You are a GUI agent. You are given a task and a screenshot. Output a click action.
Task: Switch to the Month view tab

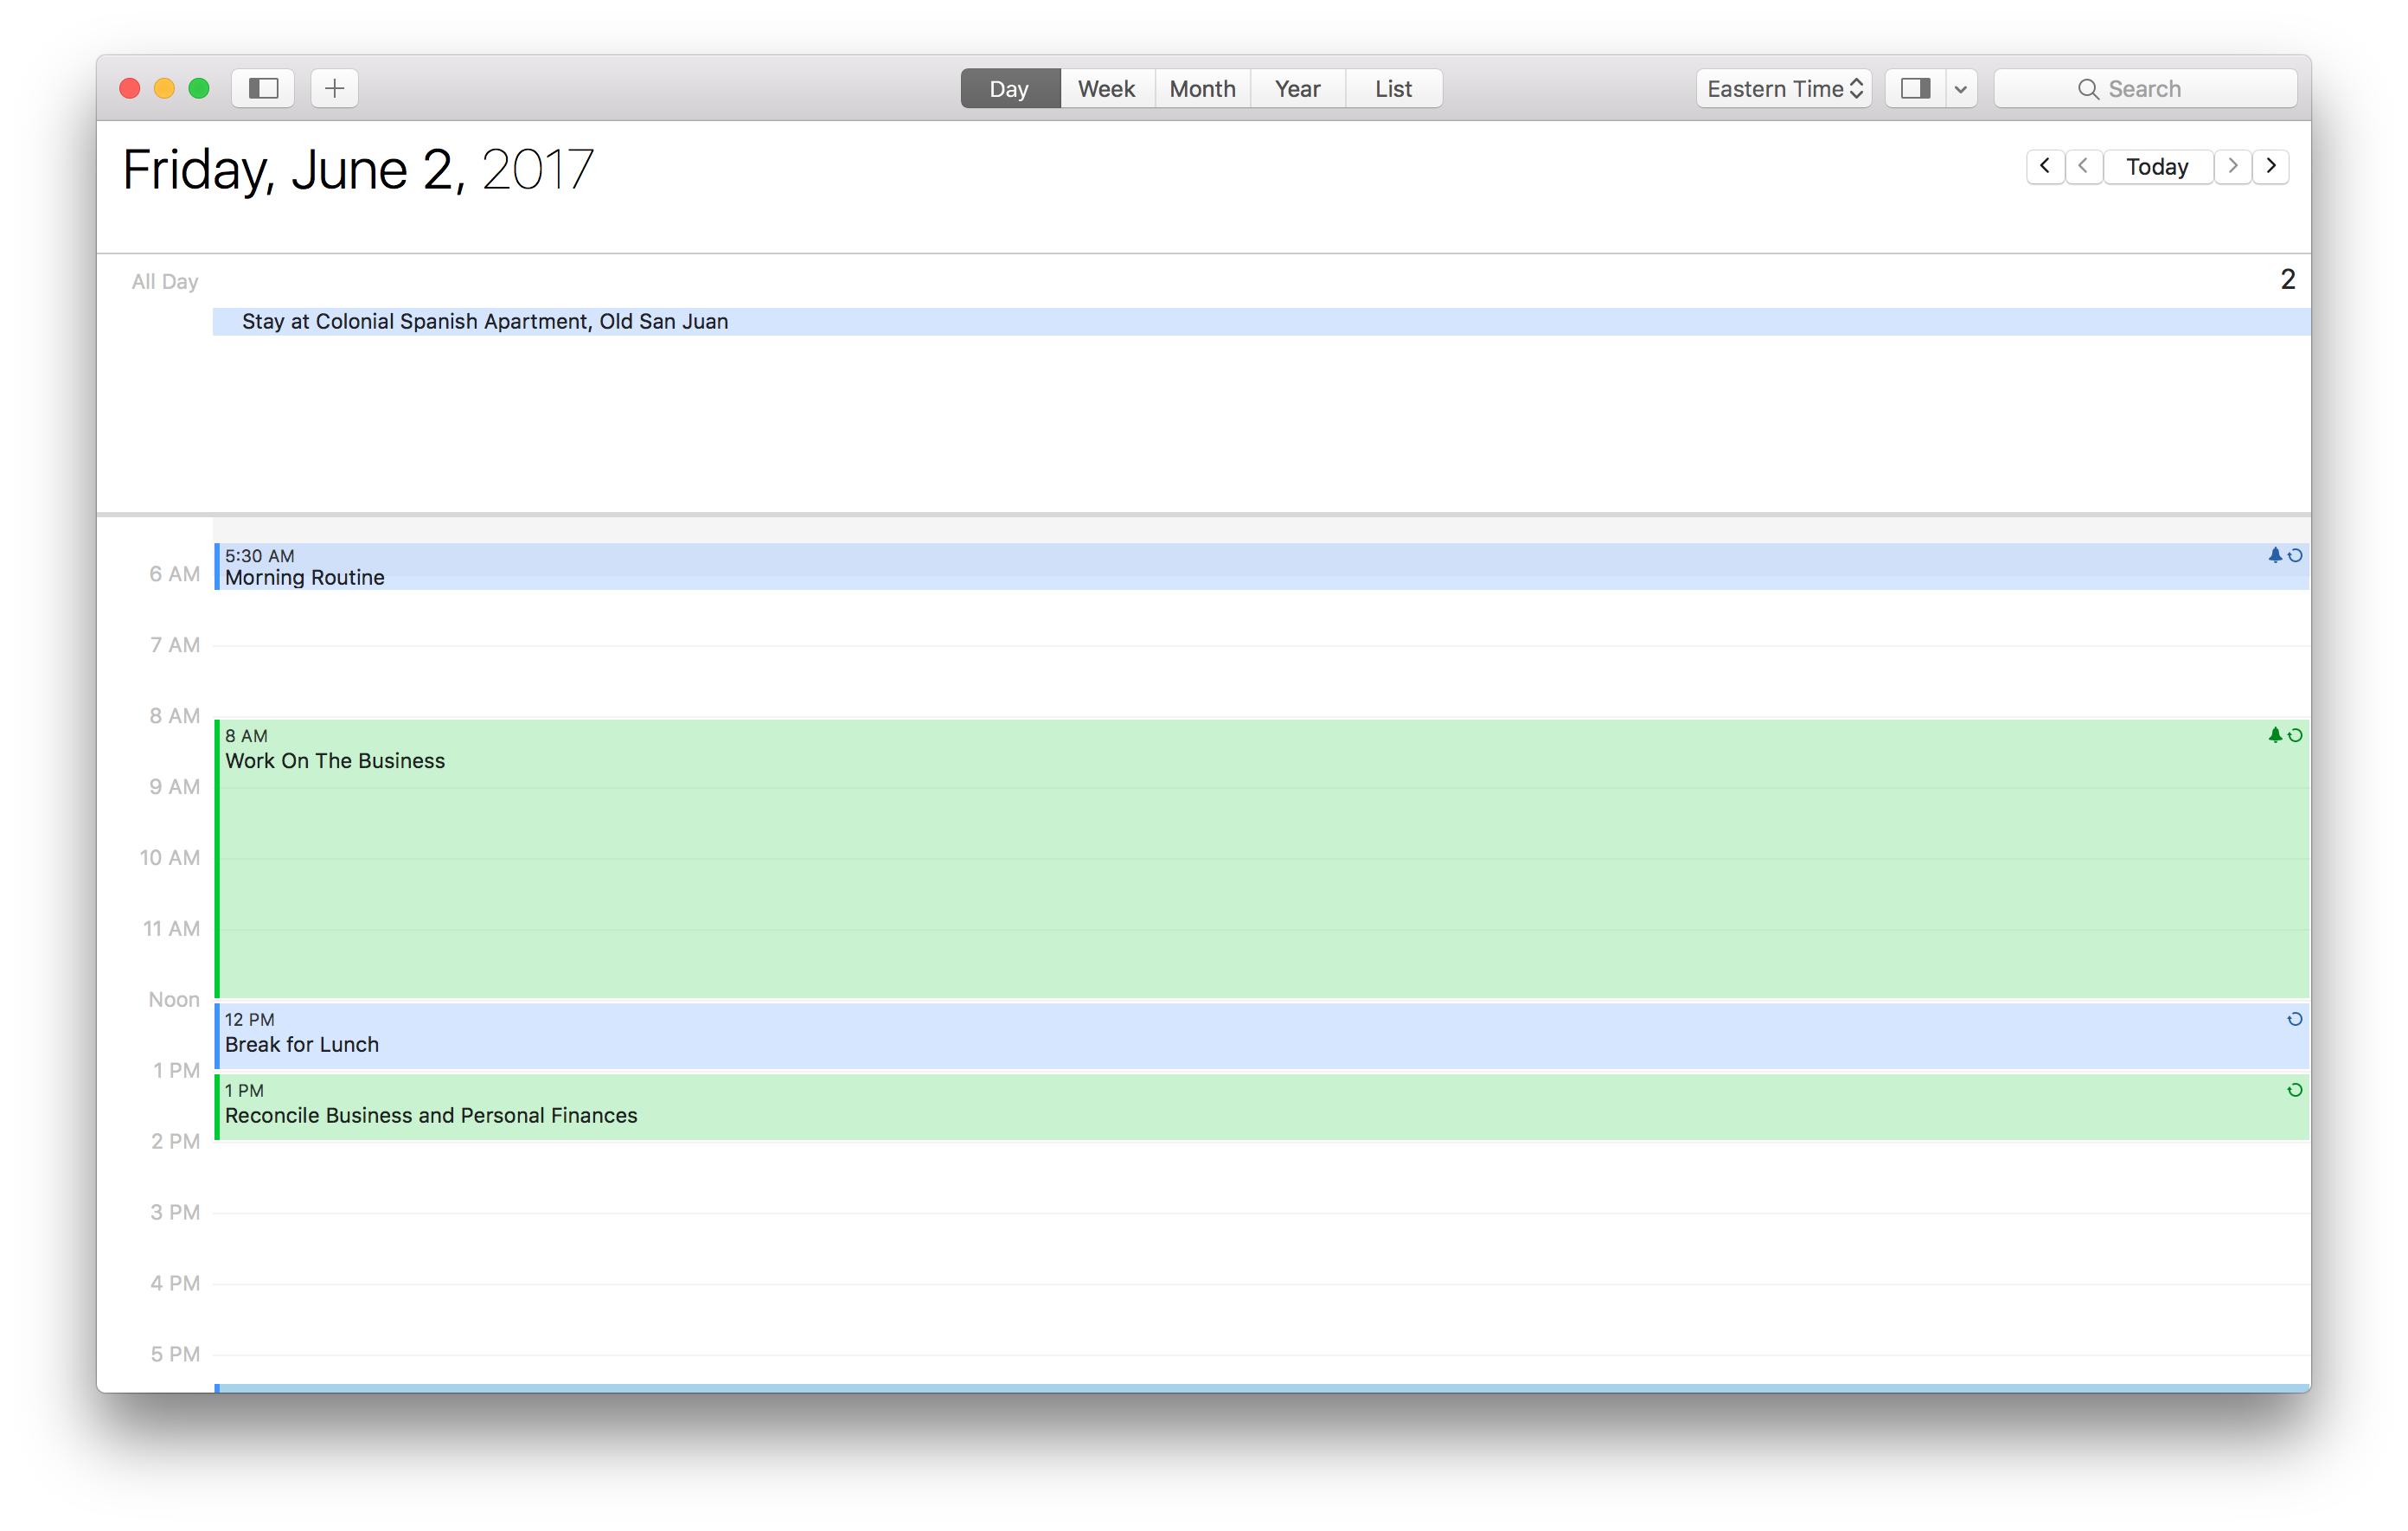pos(1202,88)
